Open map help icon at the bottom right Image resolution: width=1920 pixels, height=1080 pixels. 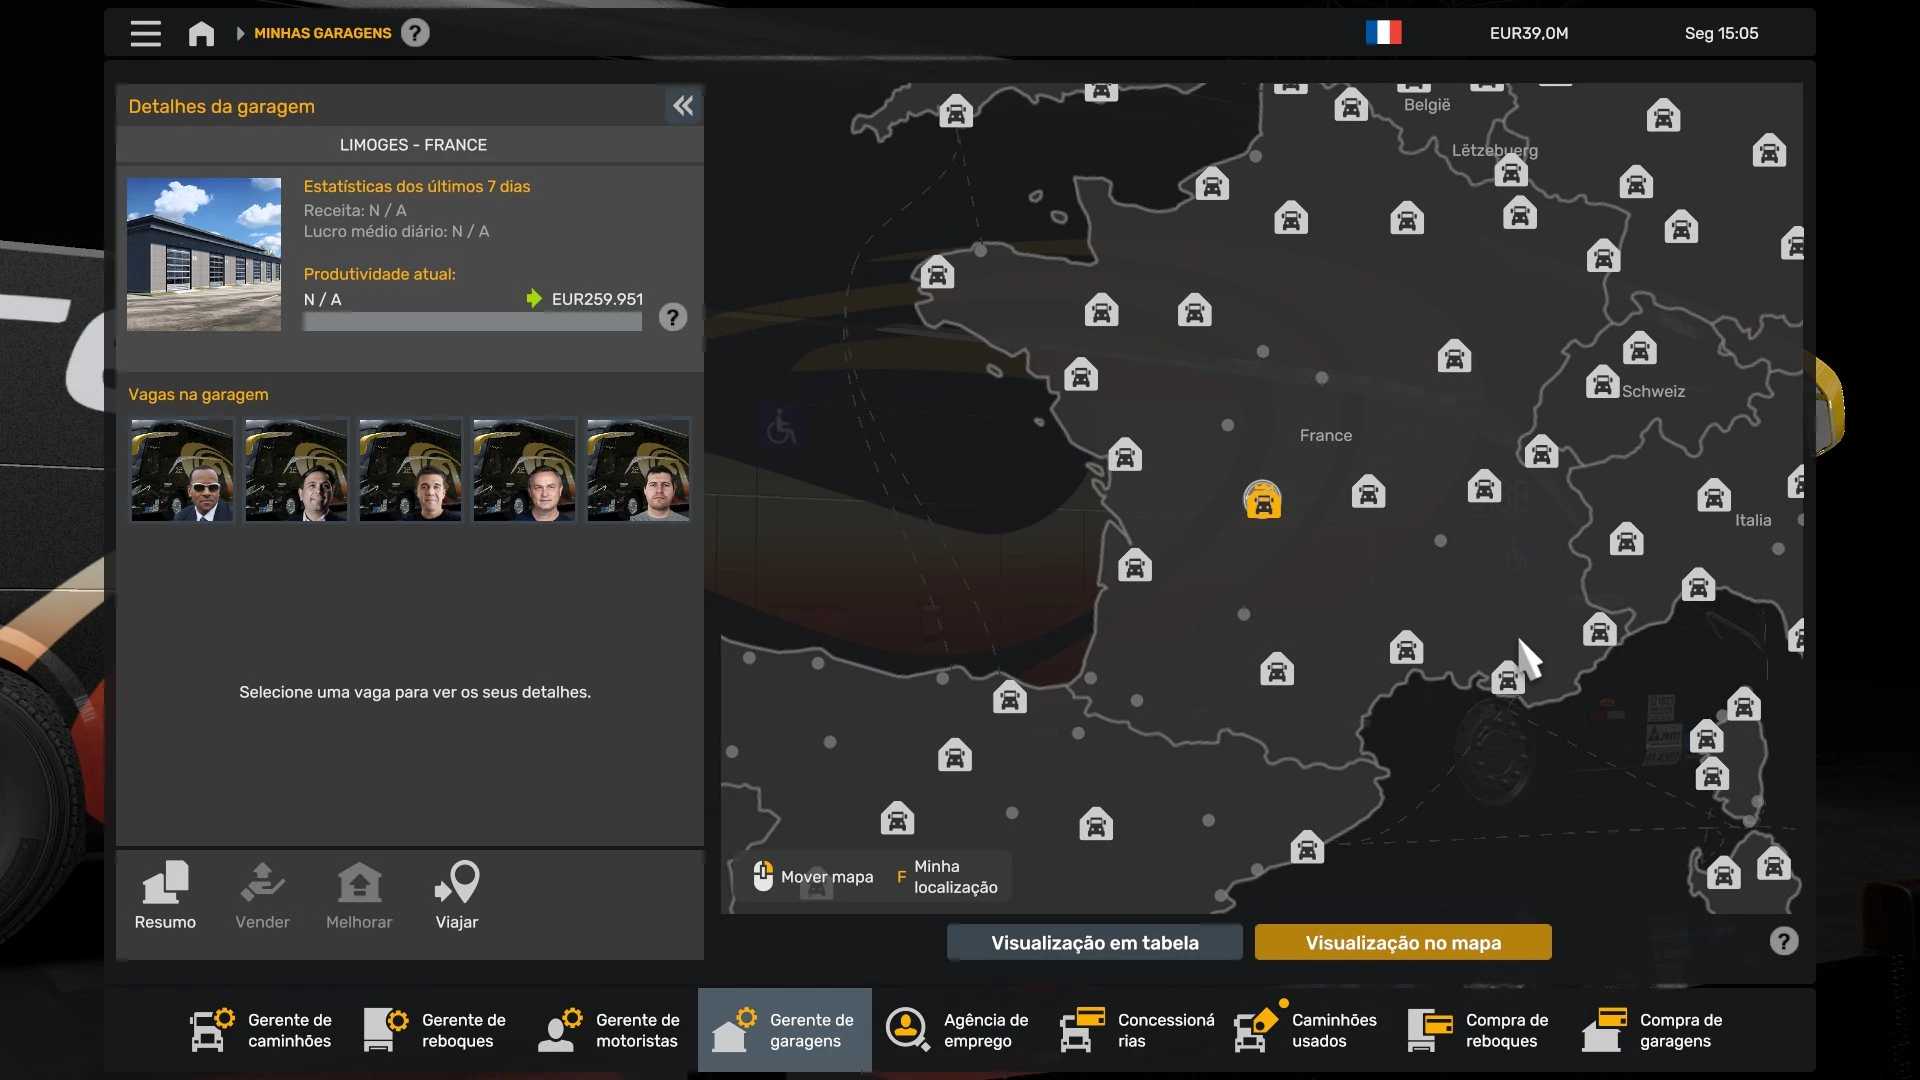[x=1783, y=941]
